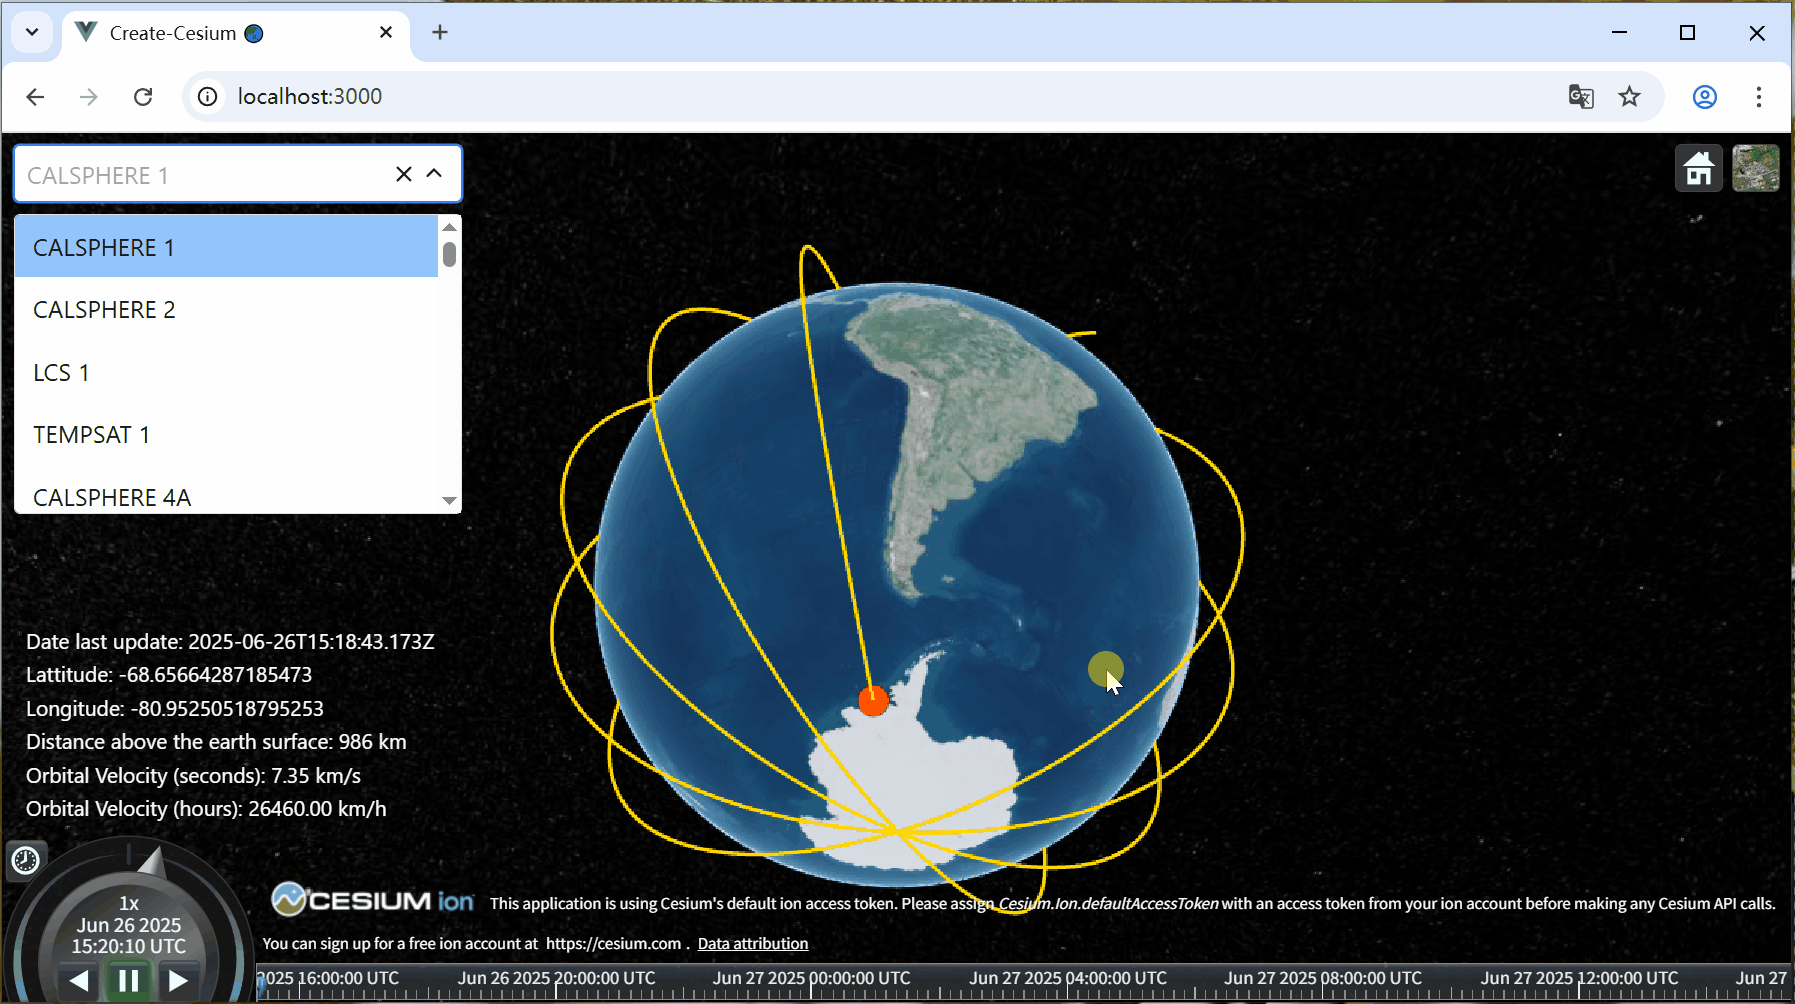Click timeline at Jun 27 2025 00:00:00 UTC
The width and height of the screenshot is (1795, 1004).
click(811, 979)
